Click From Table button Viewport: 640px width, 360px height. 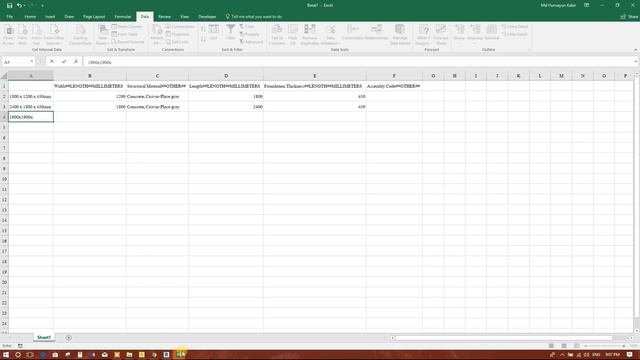pos(125,34)
